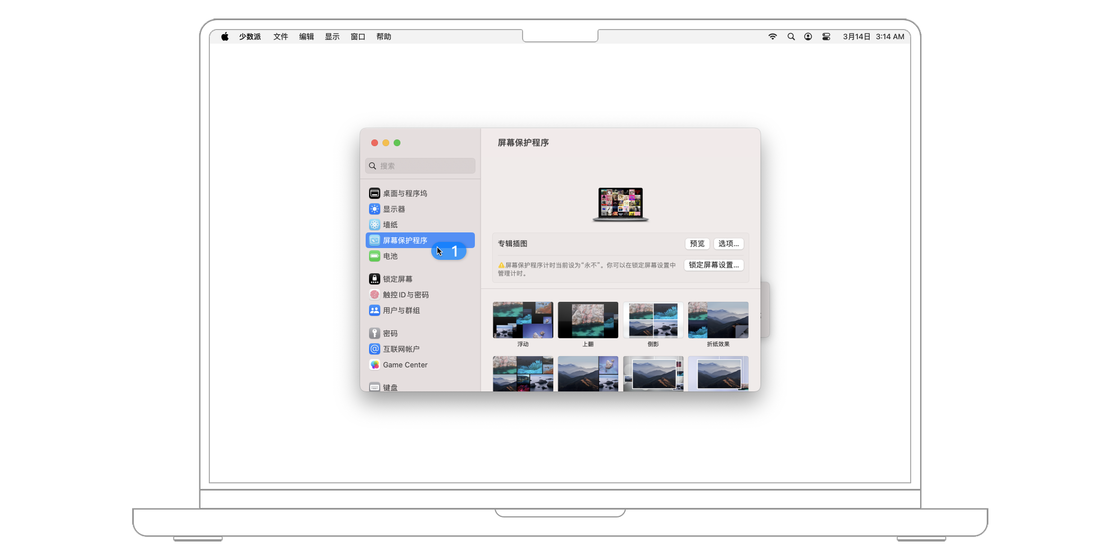The image size is (1120, 560).
Task: Click the 屏幕保护程序 pane title
Action: pyautogui.click(x=524, y=143)
